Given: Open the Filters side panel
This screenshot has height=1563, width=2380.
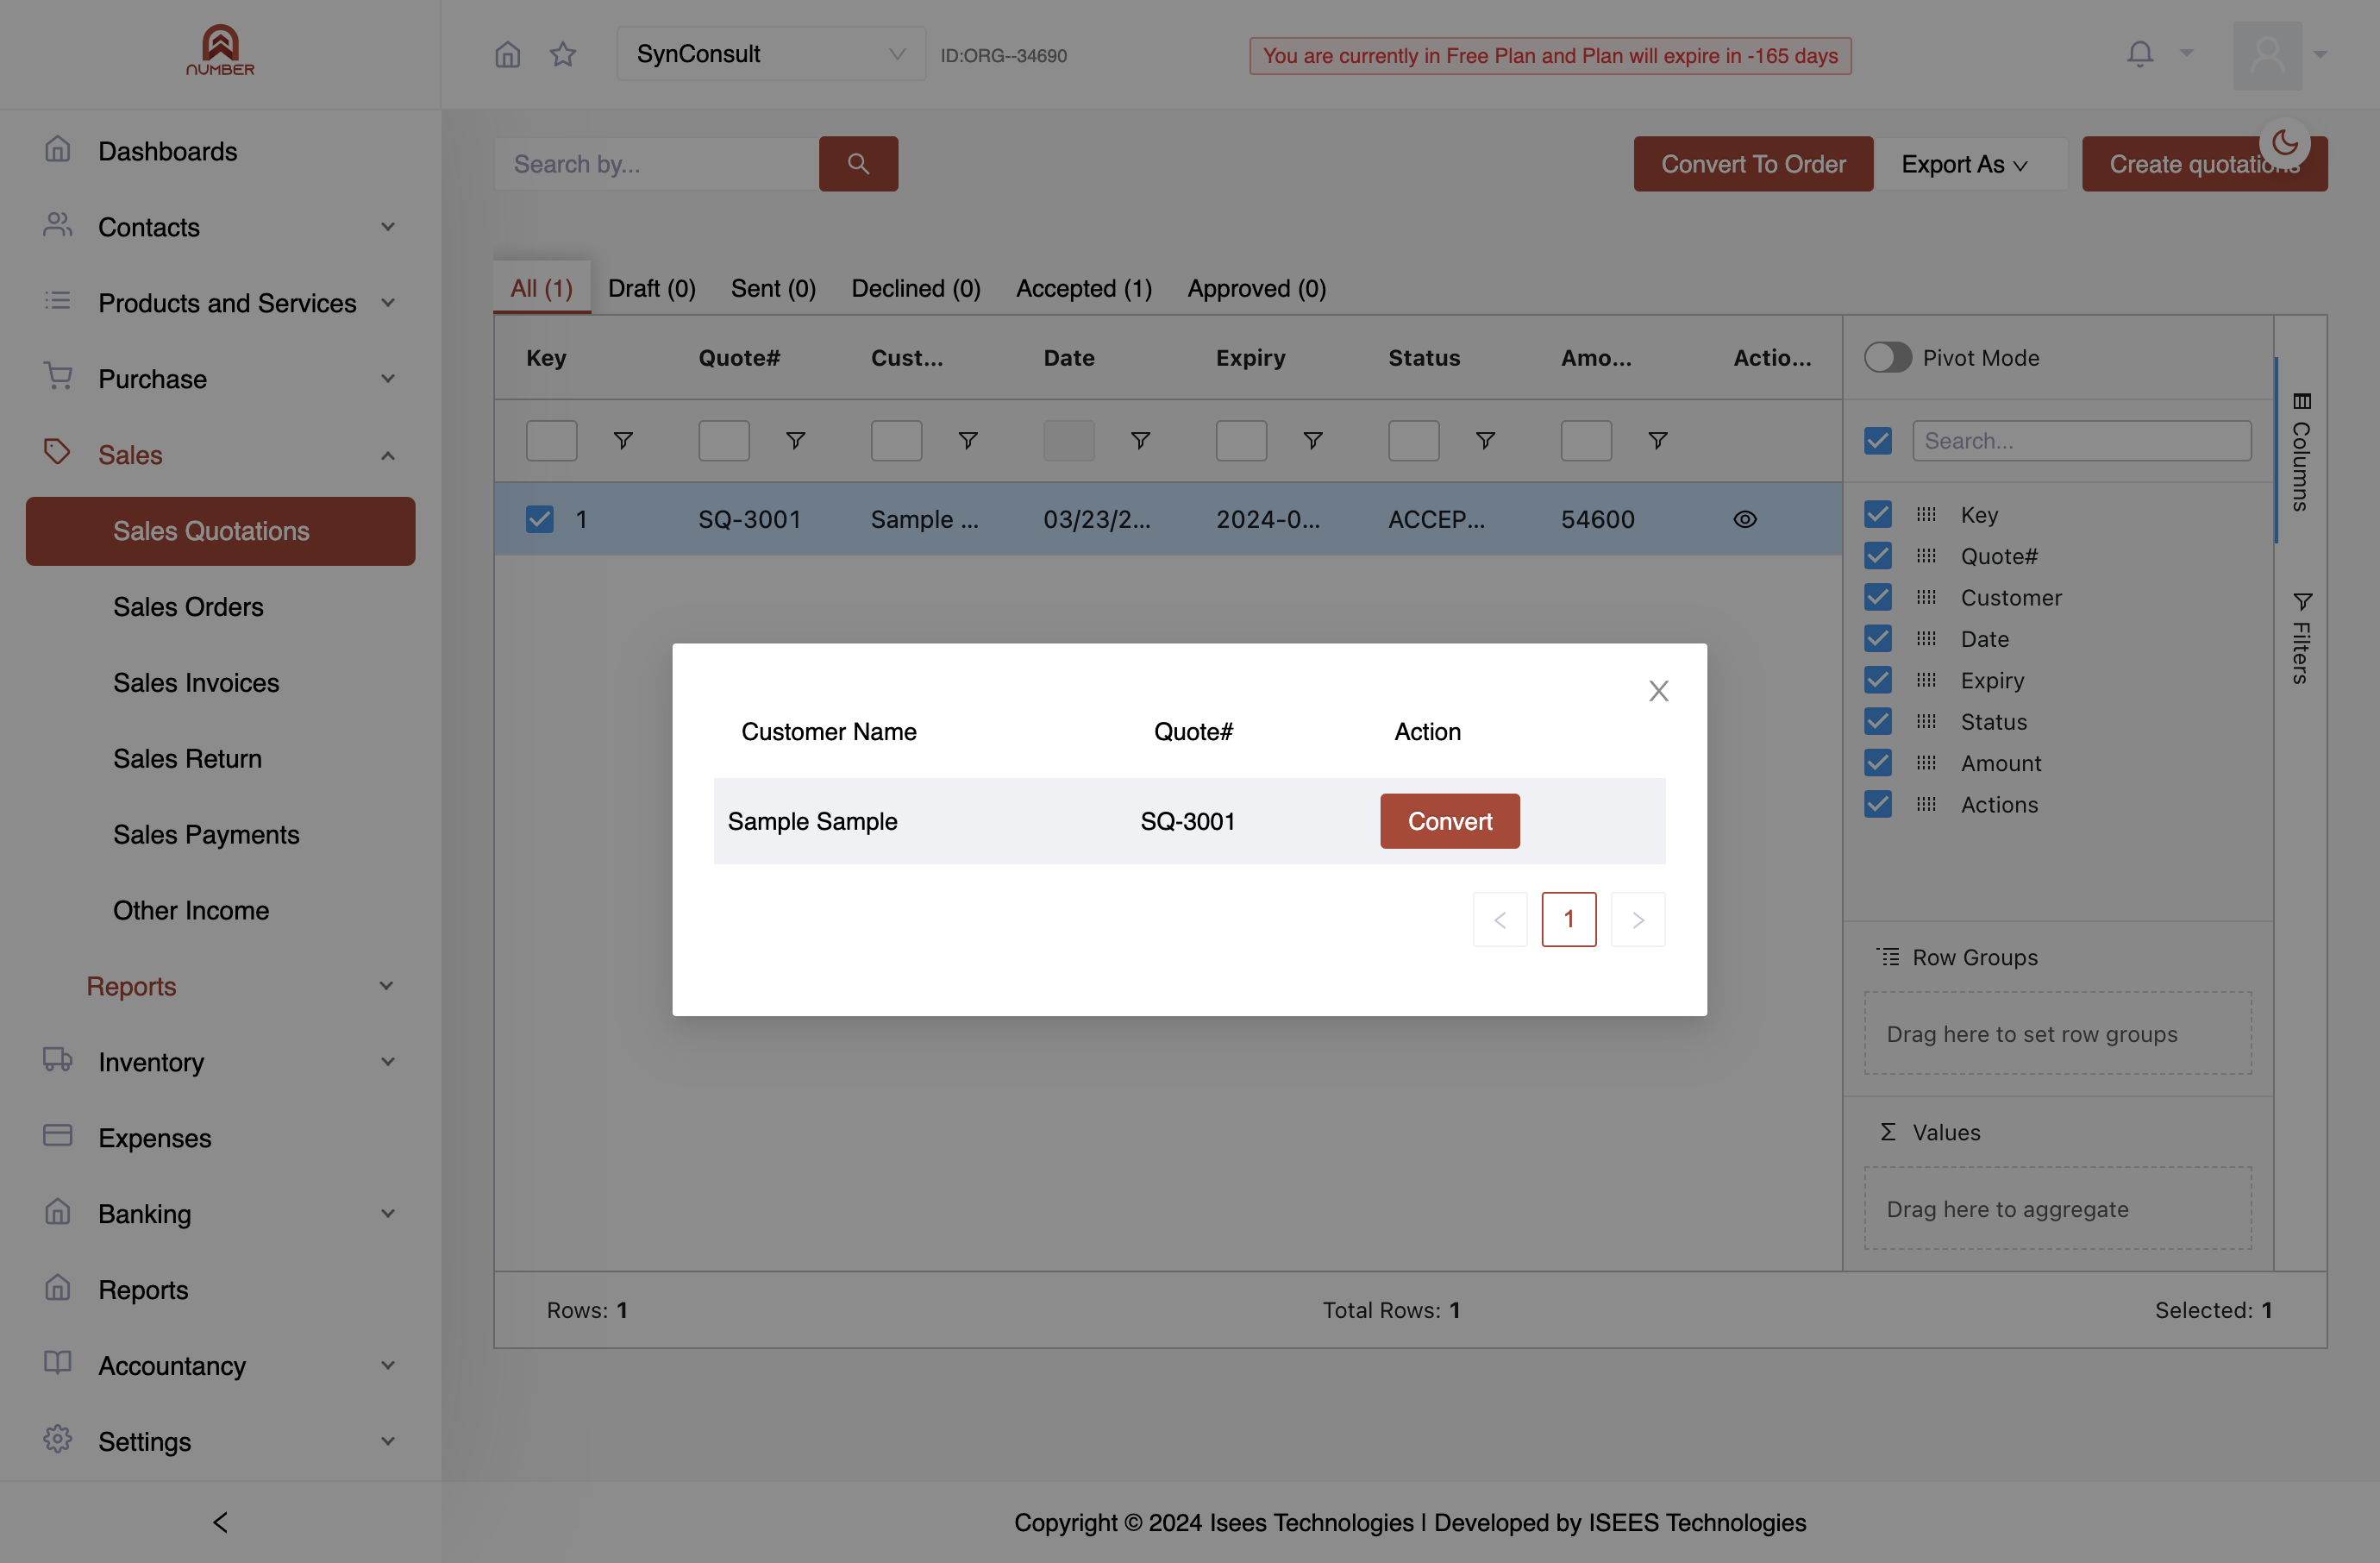Looking at the screenshot, I should [x=2301, y=638].
